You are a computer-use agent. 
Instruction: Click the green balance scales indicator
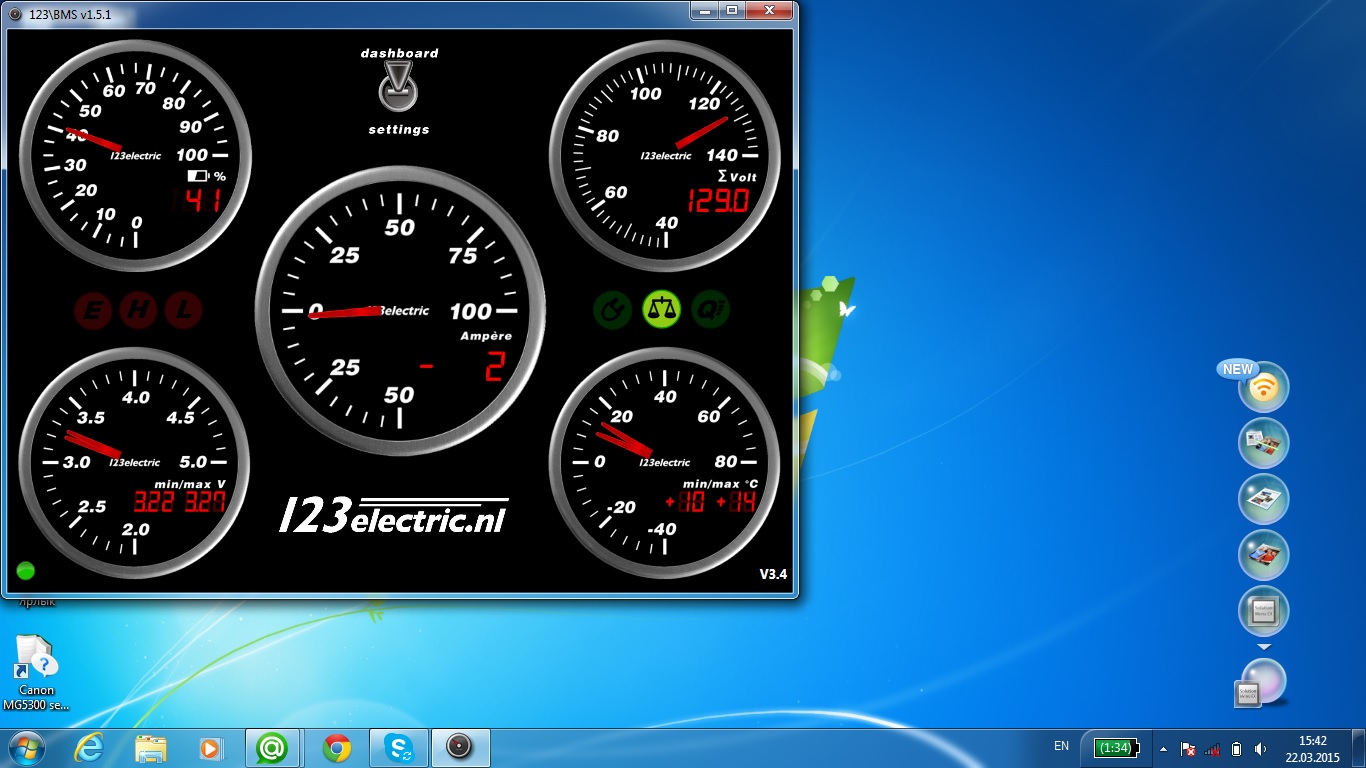660,309
